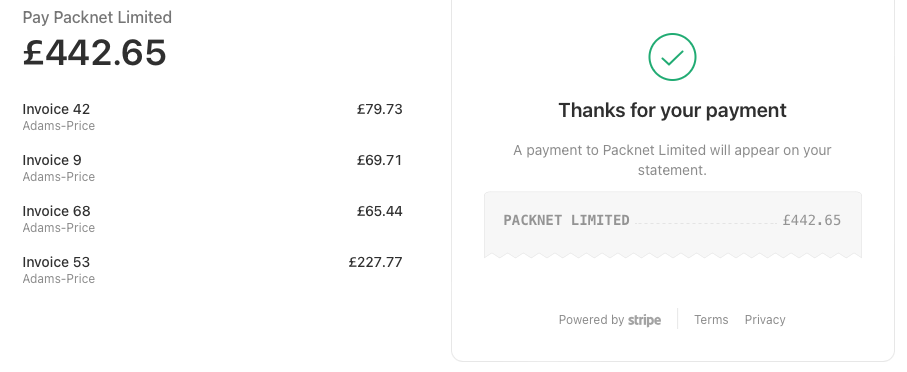Click the Pay Packnet Limited label
The image size is (907, 372).
point(97,18)
